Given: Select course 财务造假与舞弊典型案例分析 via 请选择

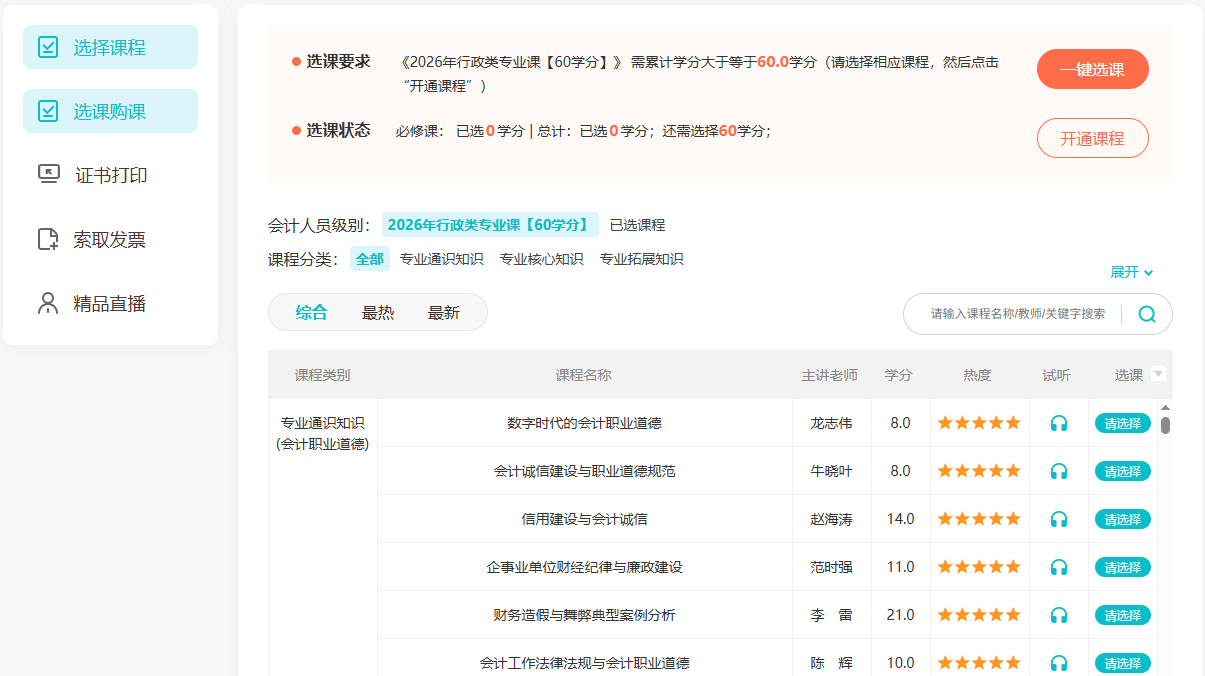Looking at the screenshot, I should click(x=1123, y=615).
